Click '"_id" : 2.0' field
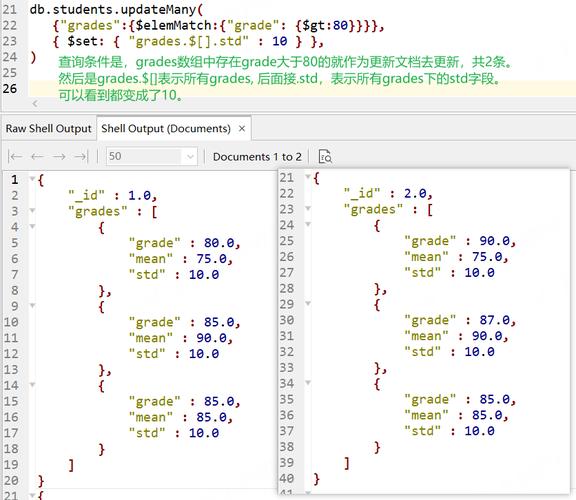576x500 pixels. pos(388,193)
